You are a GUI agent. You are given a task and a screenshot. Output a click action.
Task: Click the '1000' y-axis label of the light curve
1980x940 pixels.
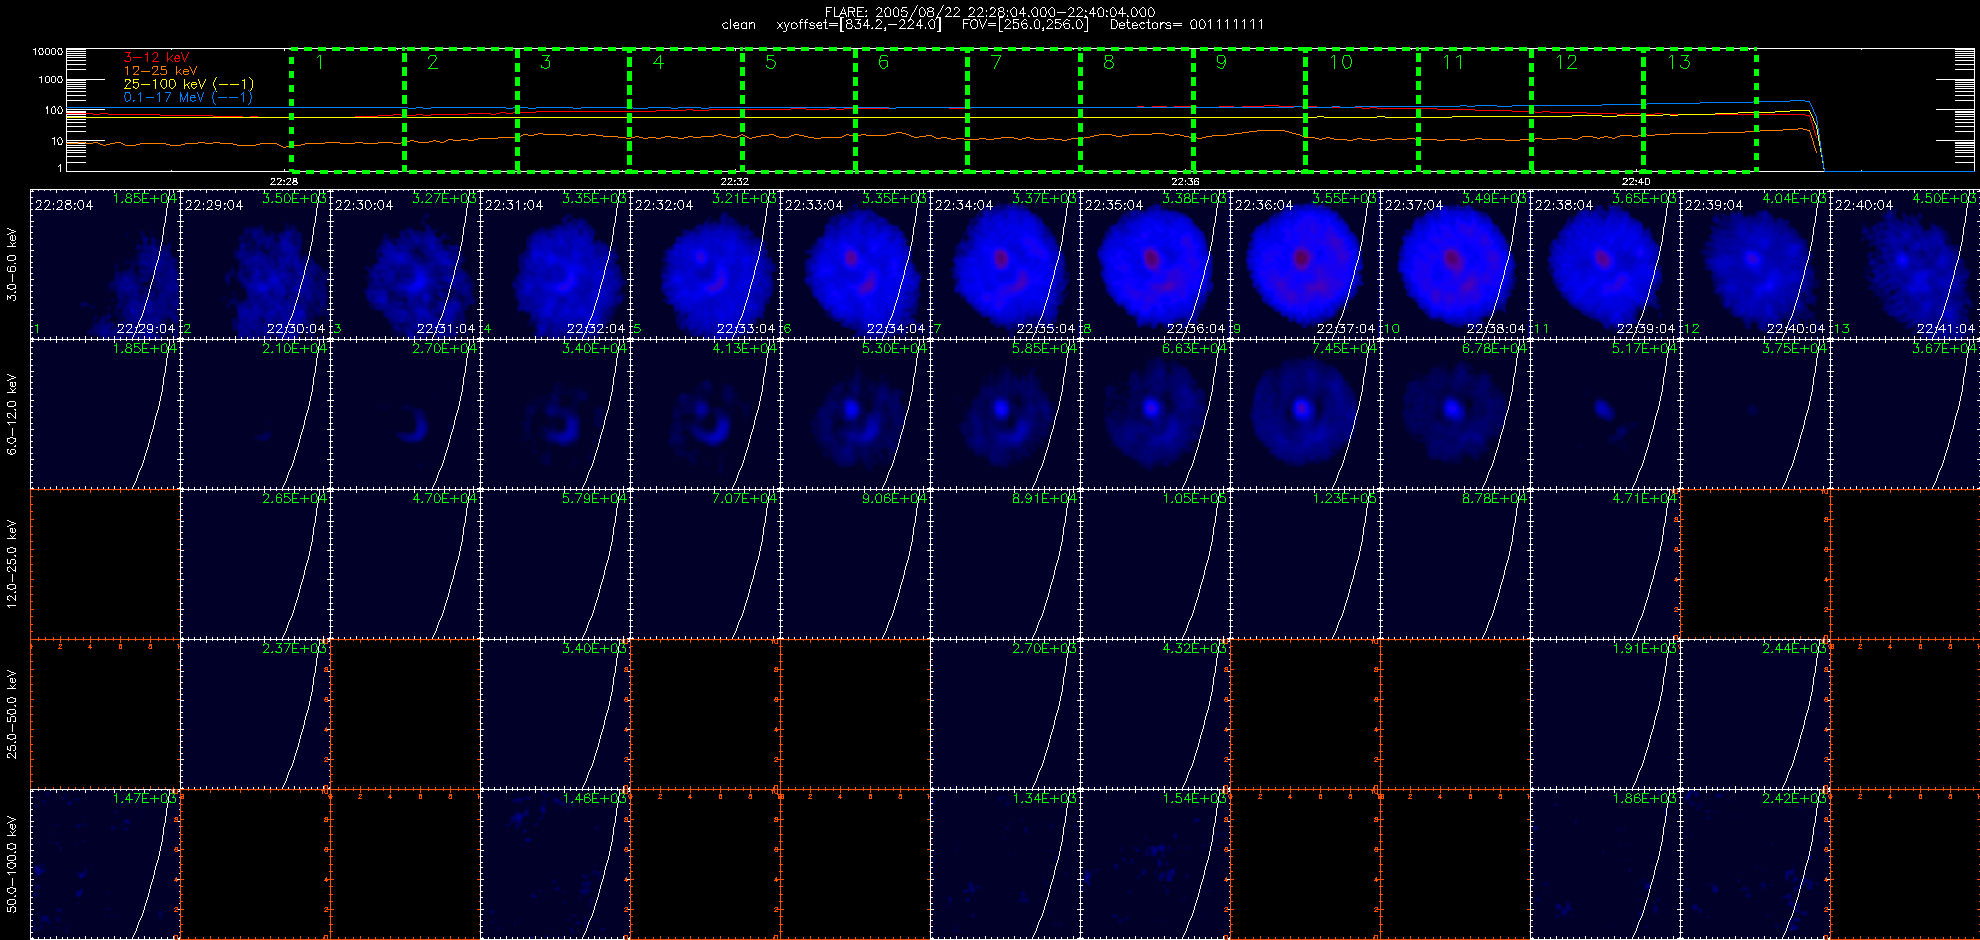pos(50,79)
